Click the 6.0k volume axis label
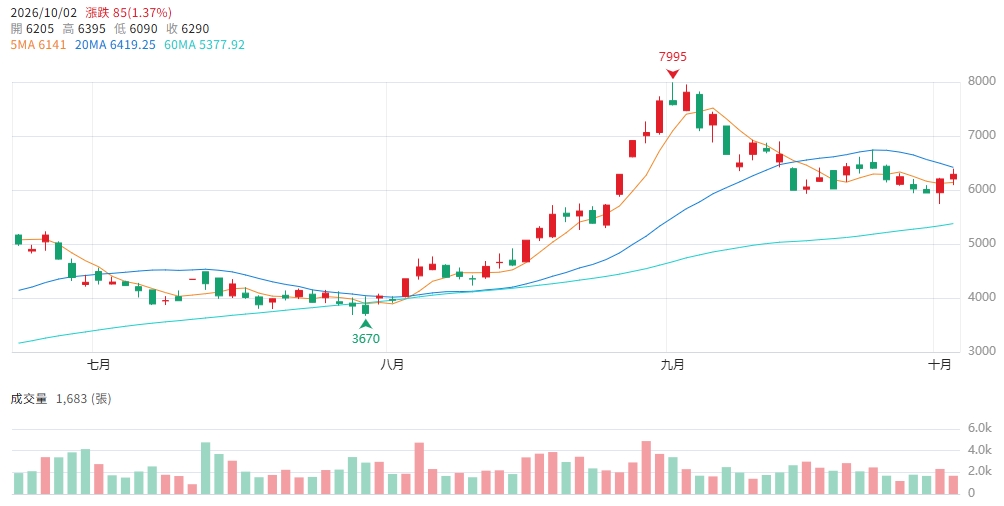Image resolution: width=1004 pixels, height=506 pixels. tap(980, 428)
